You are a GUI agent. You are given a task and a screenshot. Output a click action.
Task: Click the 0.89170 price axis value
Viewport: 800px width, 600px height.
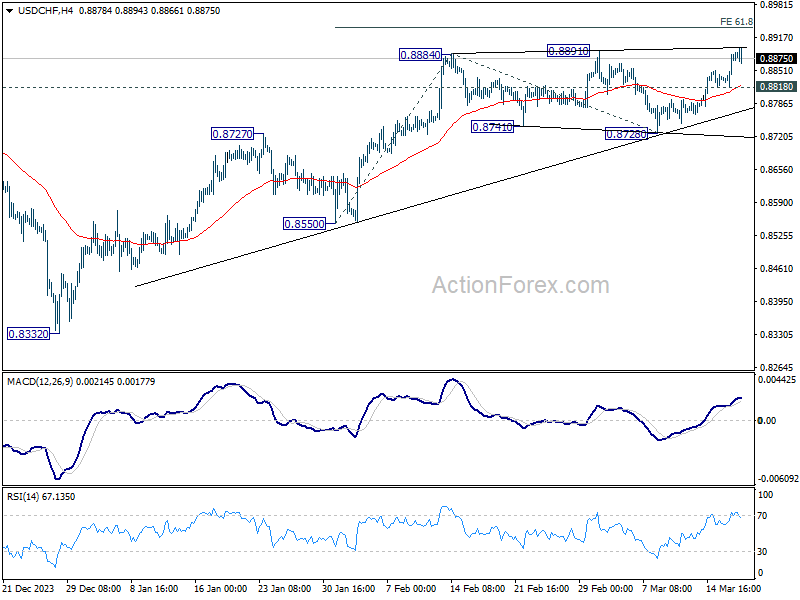[x=777, y=38]
